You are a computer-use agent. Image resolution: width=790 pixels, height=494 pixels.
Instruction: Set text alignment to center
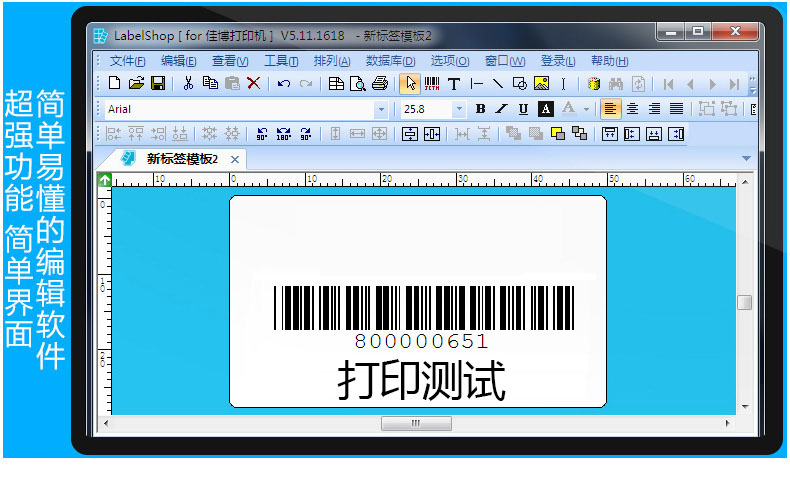pyautogui.click(x=632, y=108)
